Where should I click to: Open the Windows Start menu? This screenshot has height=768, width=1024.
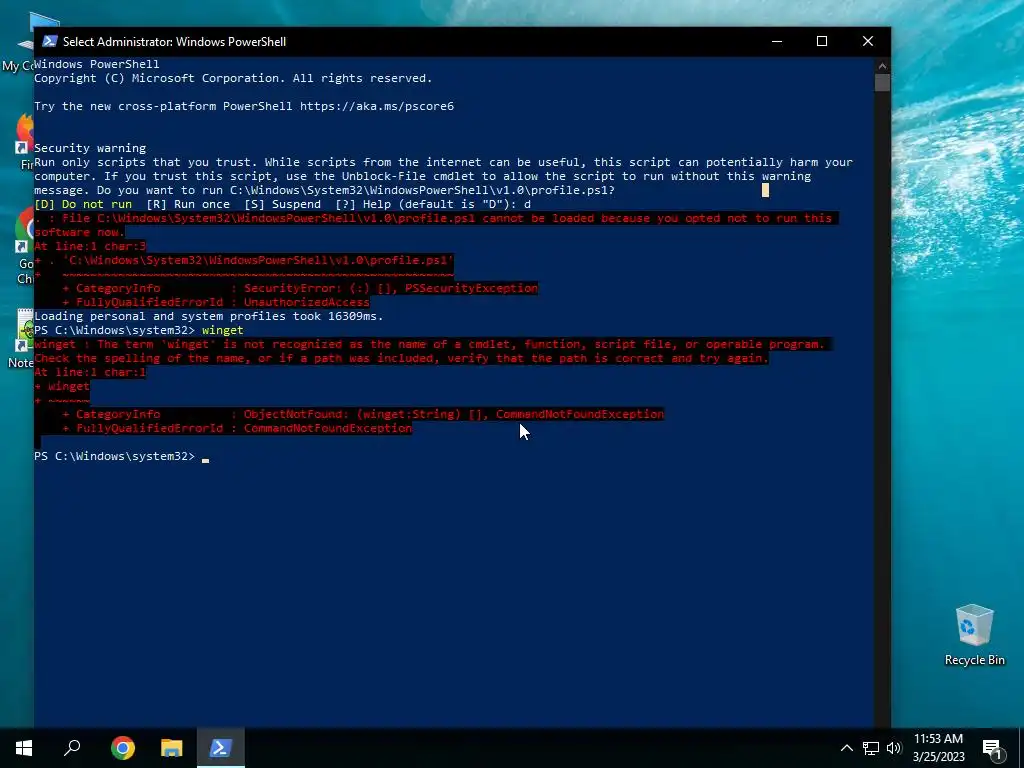click(24, 748)
